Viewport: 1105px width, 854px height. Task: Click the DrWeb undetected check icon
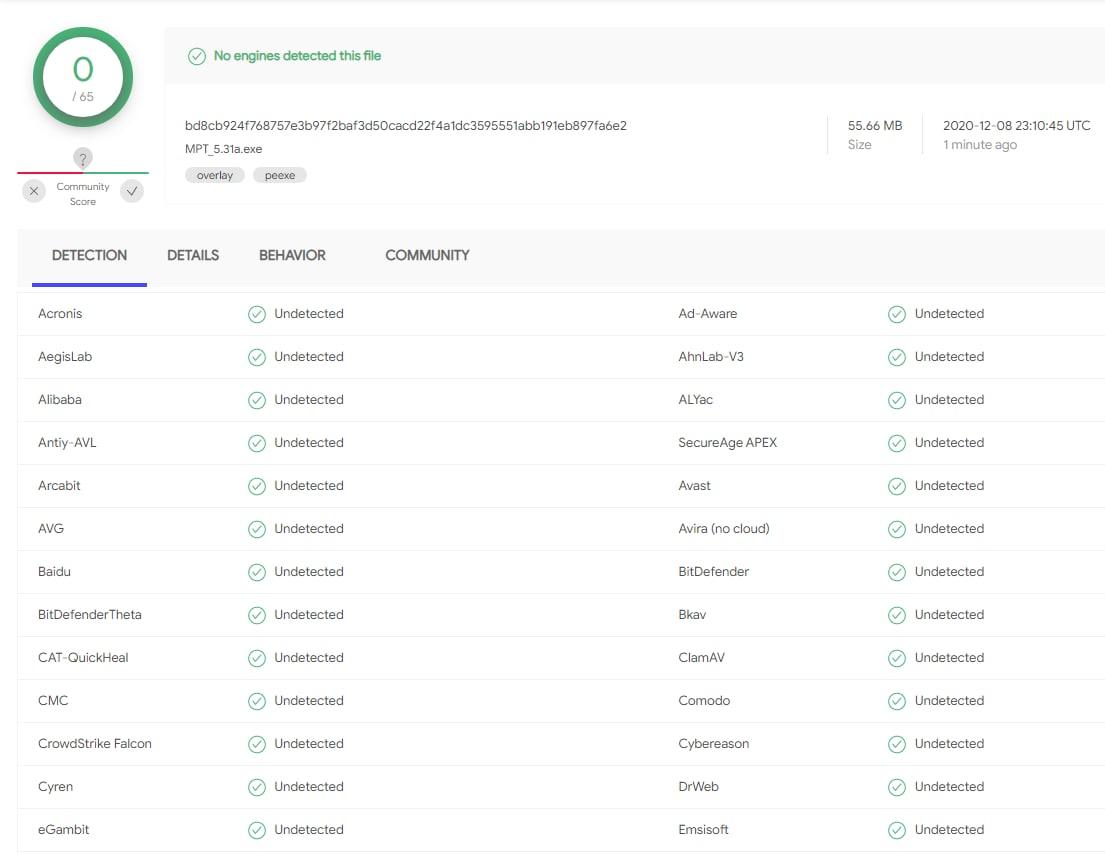[x=896, y=787]
